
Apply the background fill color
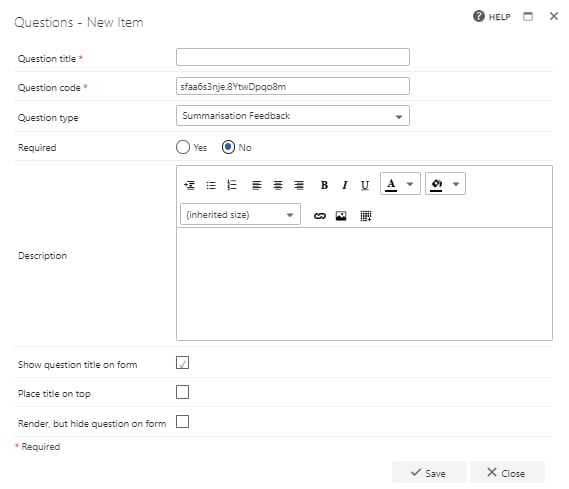436,185
